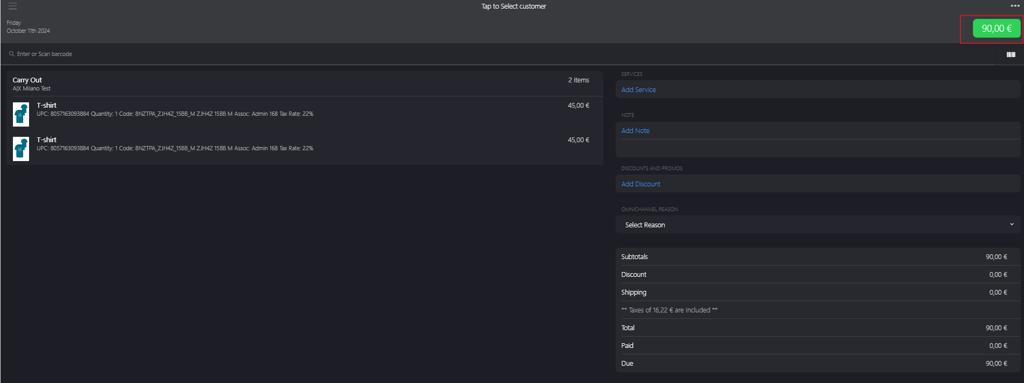Click the second T-shirt 45,00 € price
The width and height of the screenshot is (1024, 383).
(x=578, y=139)
